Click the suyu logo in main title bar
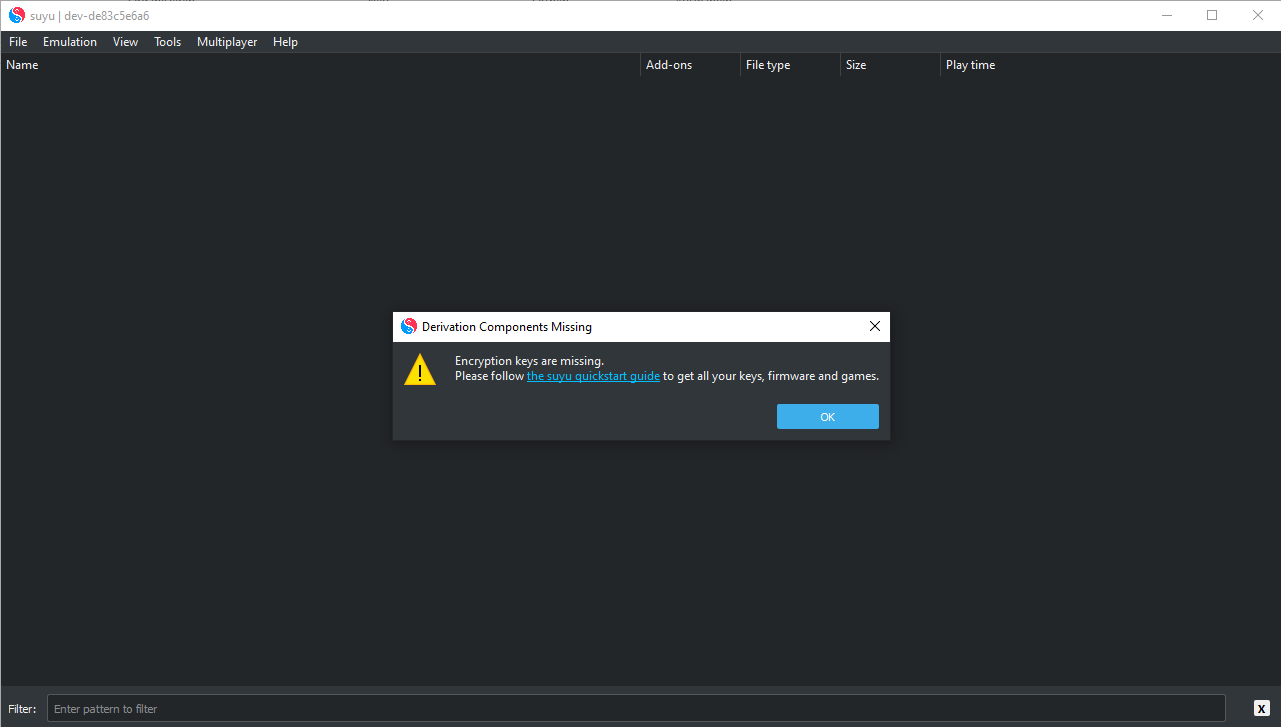 point(16,15)
